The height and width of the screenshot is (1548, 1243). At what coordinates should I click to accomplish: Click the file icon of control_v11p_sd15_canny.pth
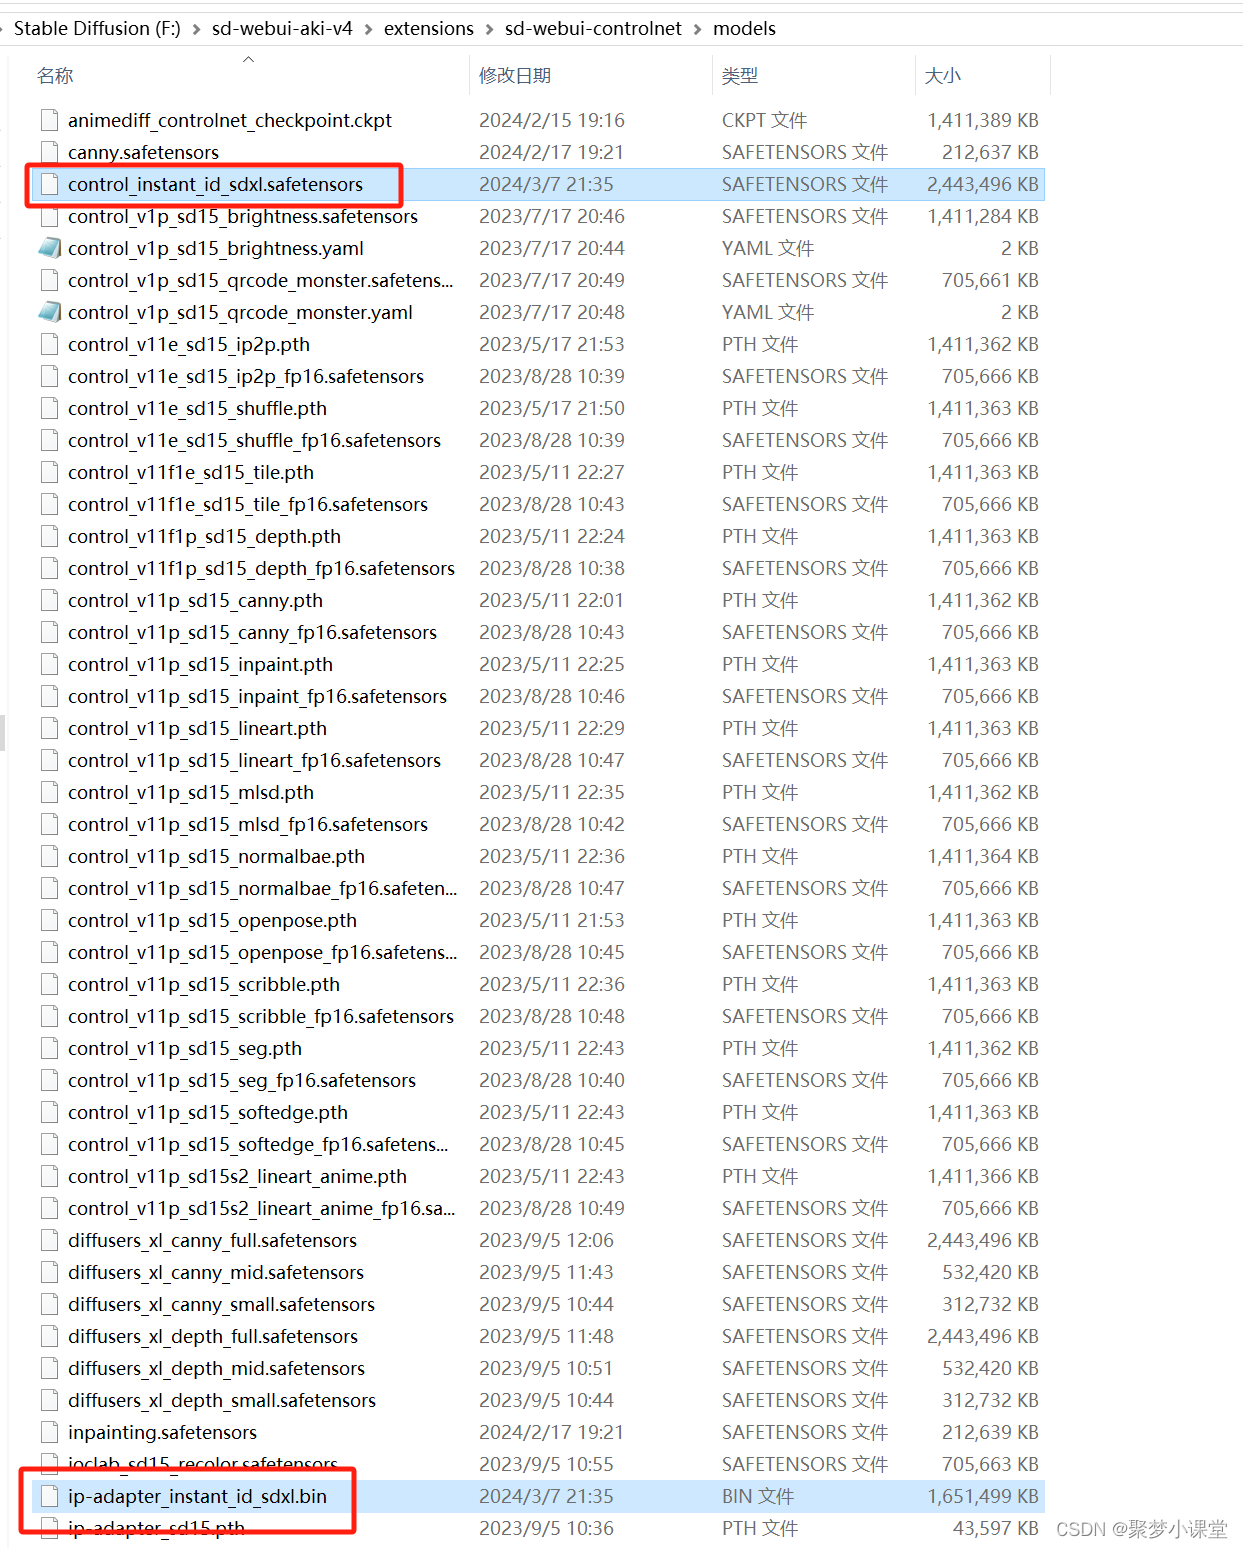(49, 600)
